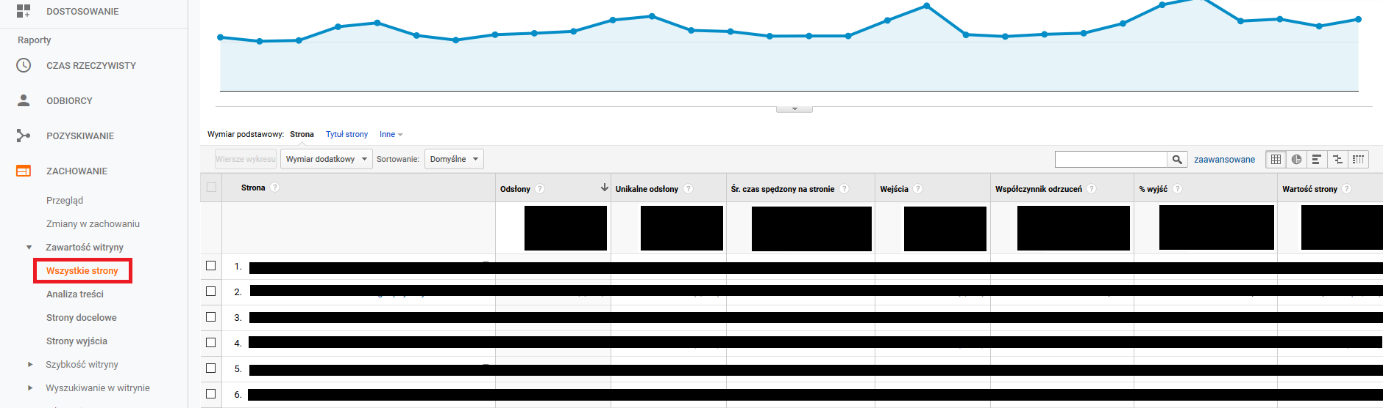
Task: Click the POZYSKIWANIE menu label
Action: point(80,136)
